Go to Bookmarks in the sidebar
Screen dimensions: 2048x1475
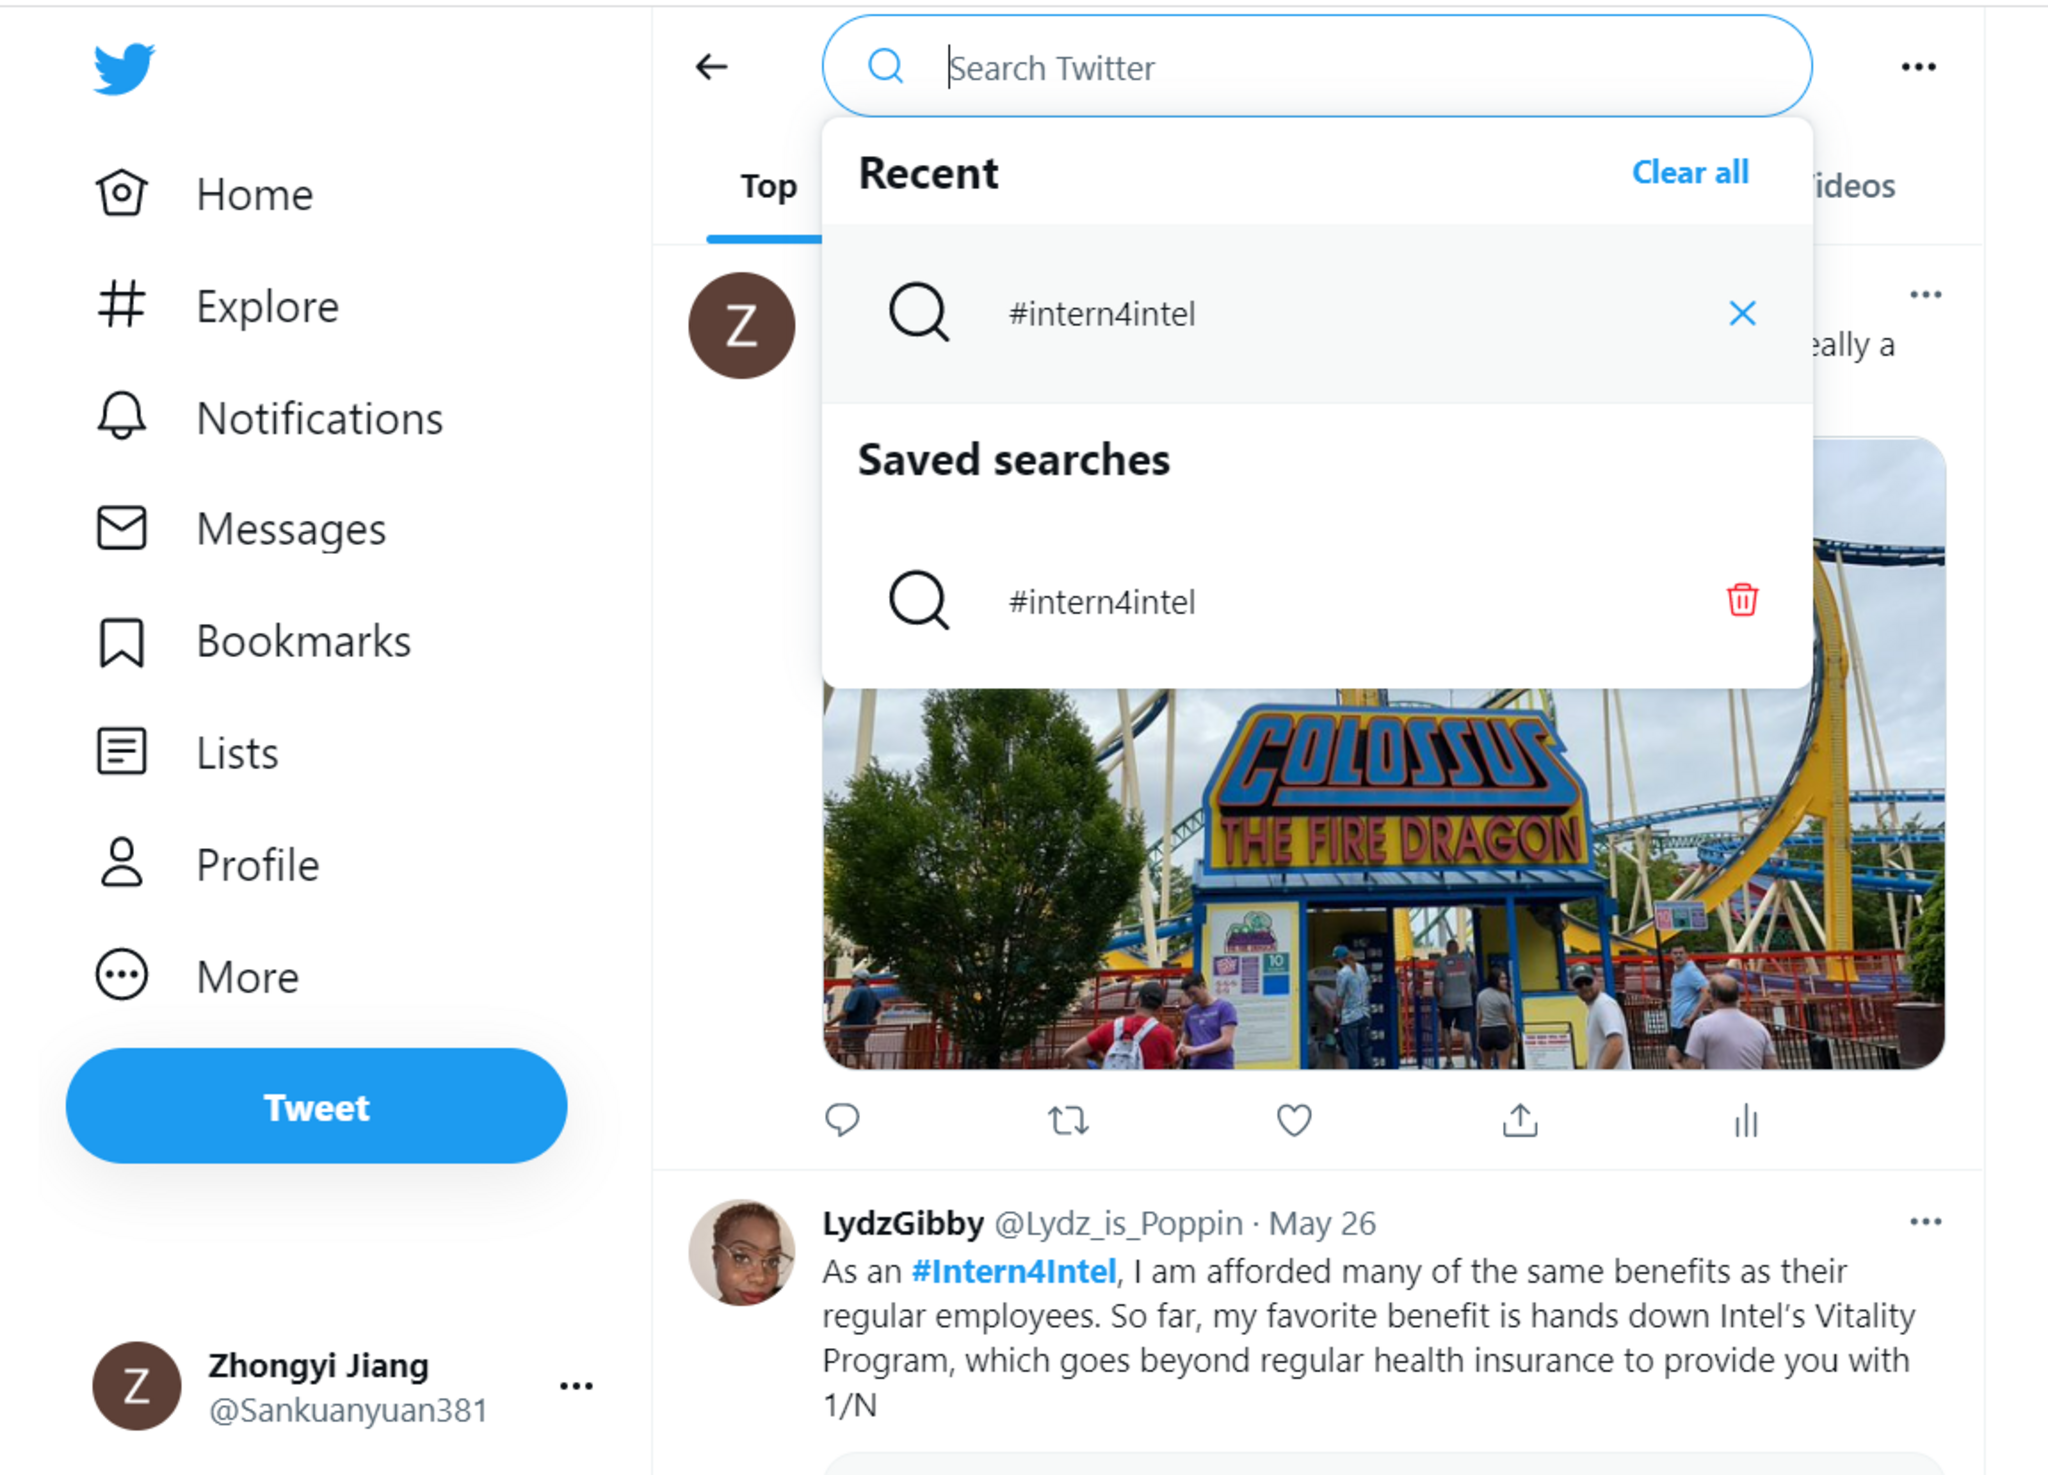coord(303,641)
